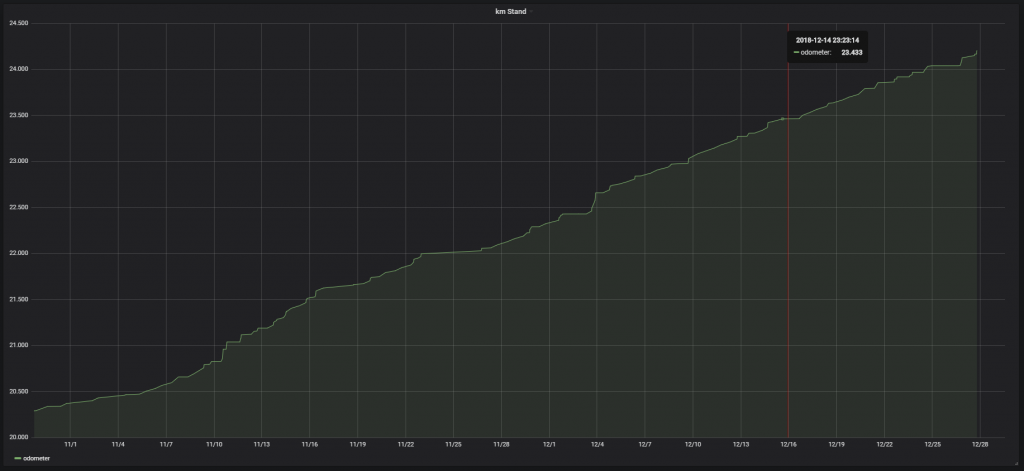
Task: Click the caret arrow beside km Stand
Action: coord(531,11)
